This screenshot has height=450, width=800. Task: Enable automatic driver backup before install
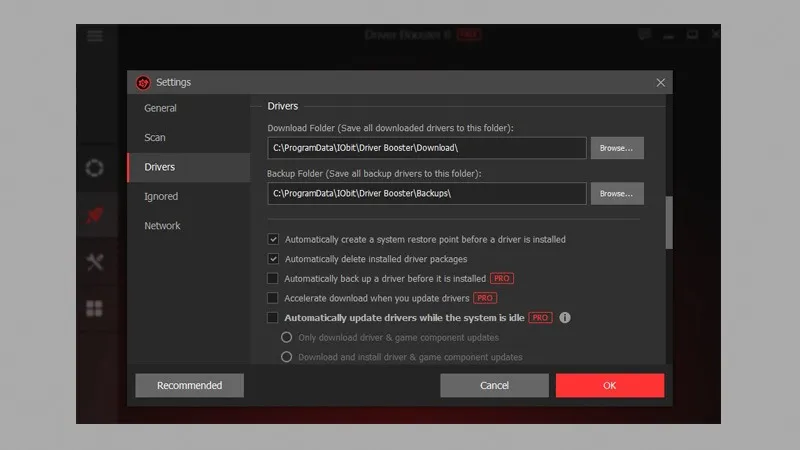click(x=273, y=279)
